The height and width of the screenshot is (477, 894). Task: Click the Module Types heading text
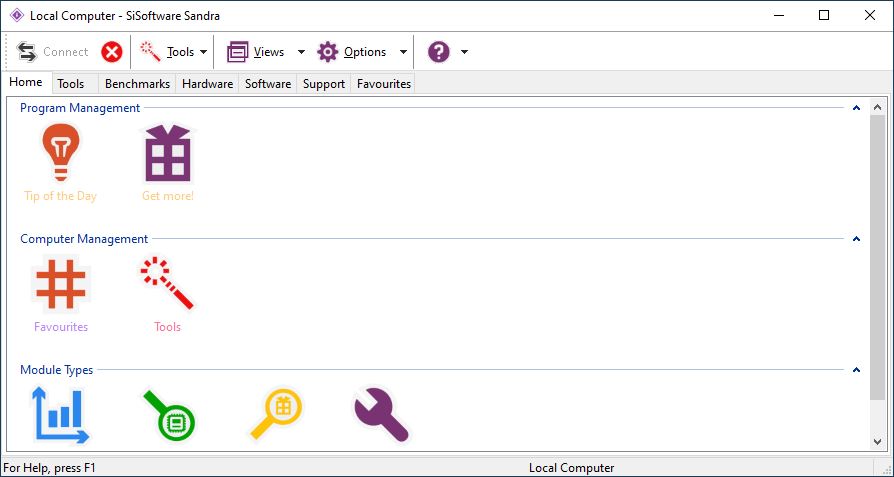pos(56,370)
